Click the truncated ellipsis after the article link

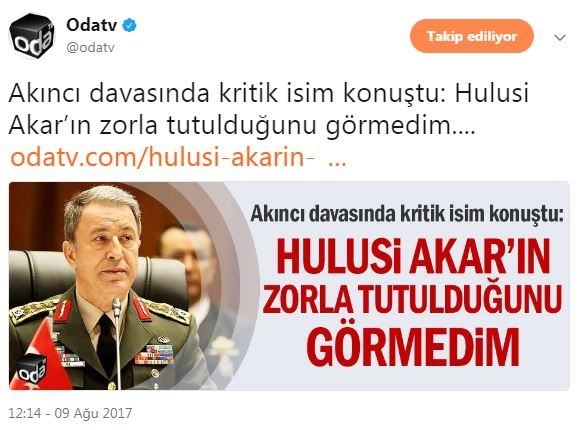[337, 163]
